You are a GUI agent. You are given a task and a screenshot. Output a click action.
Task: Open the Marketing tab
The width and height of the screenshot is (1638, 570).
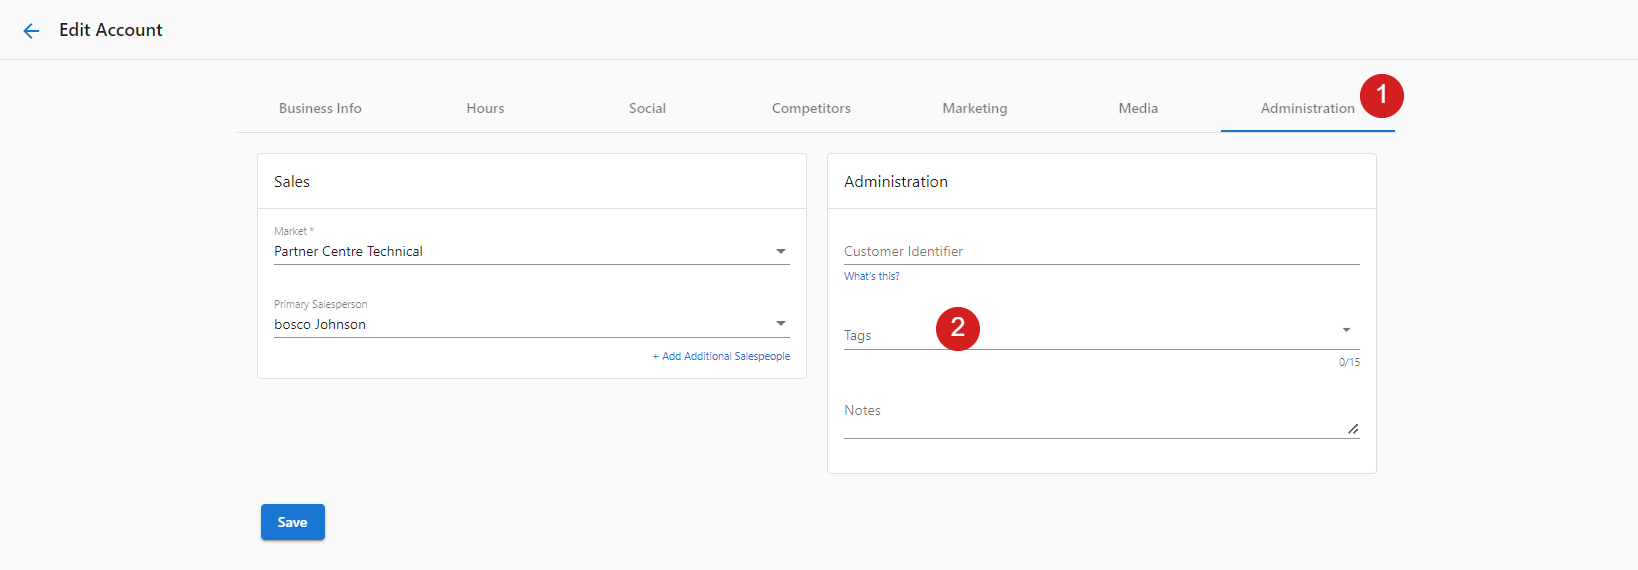tap(975, 108)
